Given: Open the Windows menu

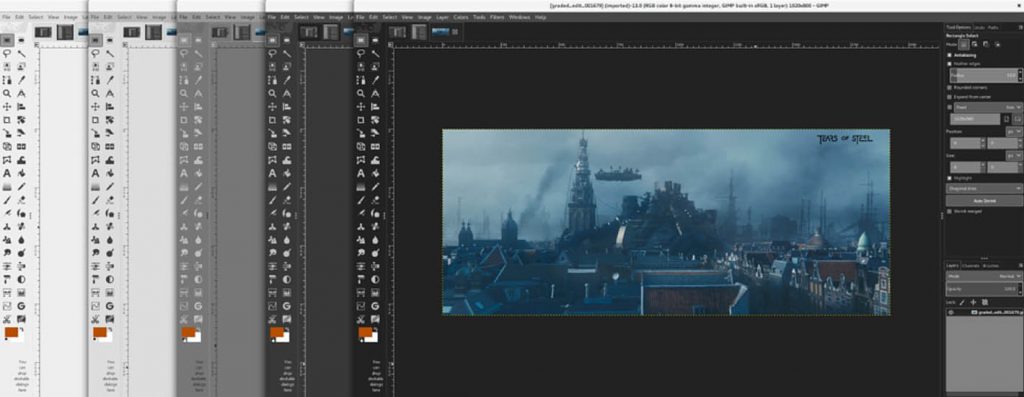Looking at the screenshot, I should click(x=519, y=17).
